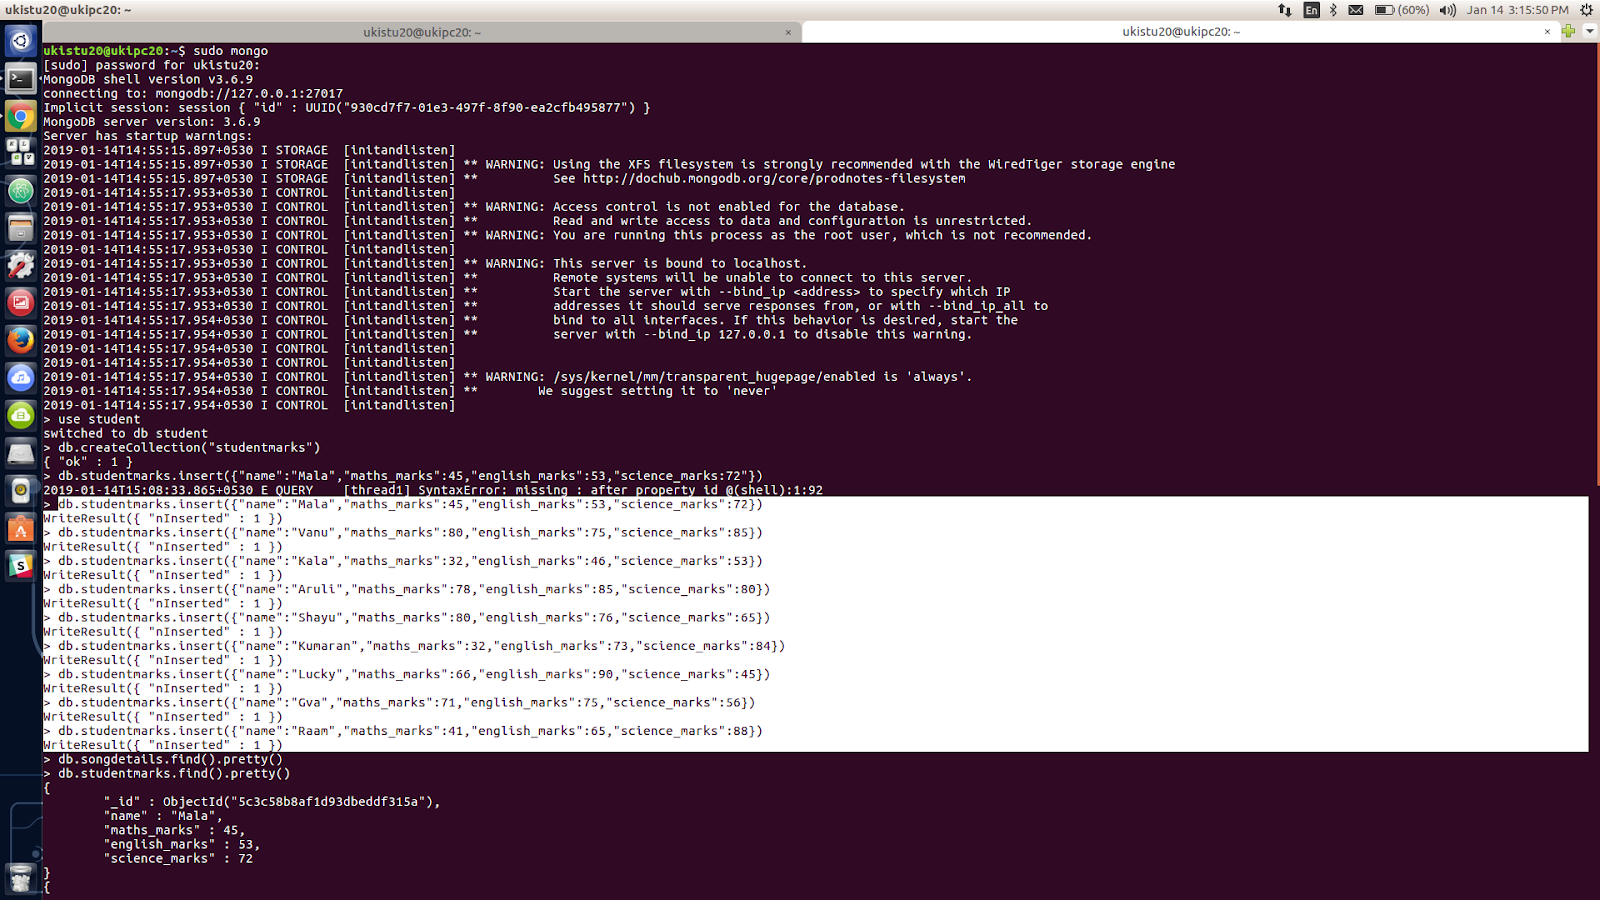Close the second active terminal tab
This screenshot has width=1600, height=900.
1547,32
